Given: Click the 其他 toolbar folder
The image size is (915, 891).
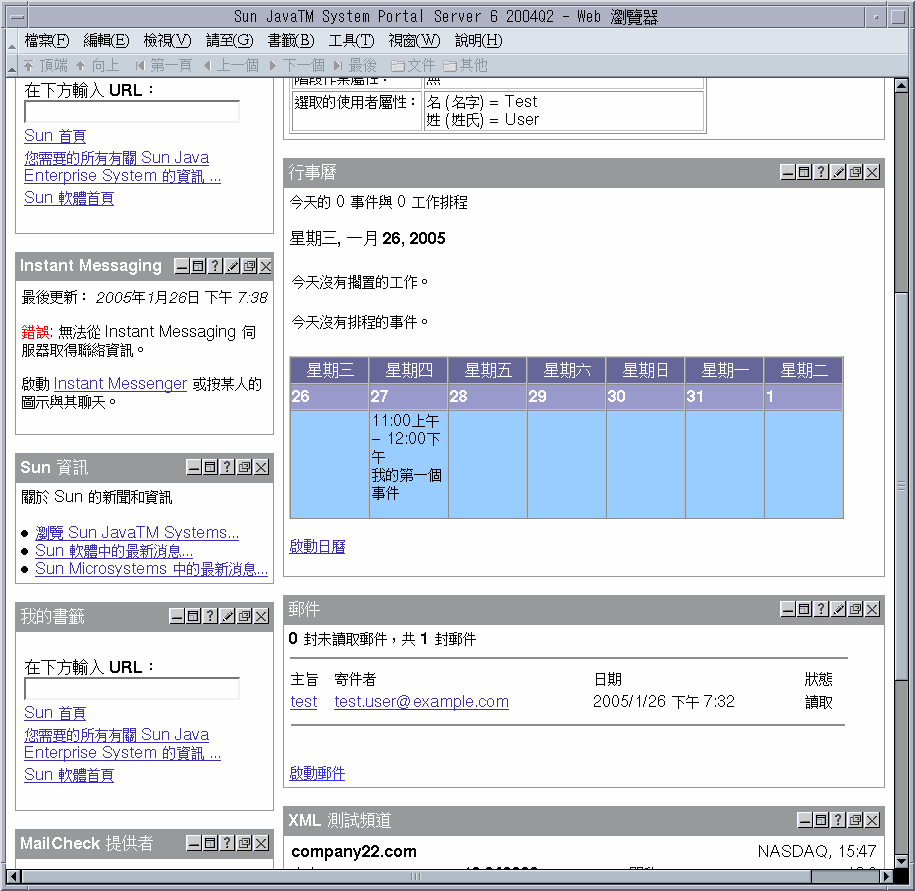Looking at the screenshot, I should [465, 65].
